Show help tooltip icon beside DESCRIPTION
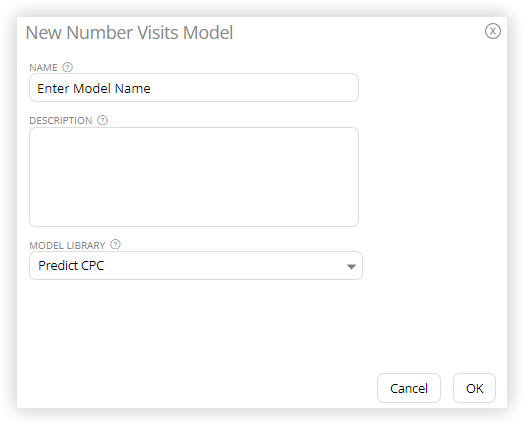 pyautogui.click(x=102, y=120)
